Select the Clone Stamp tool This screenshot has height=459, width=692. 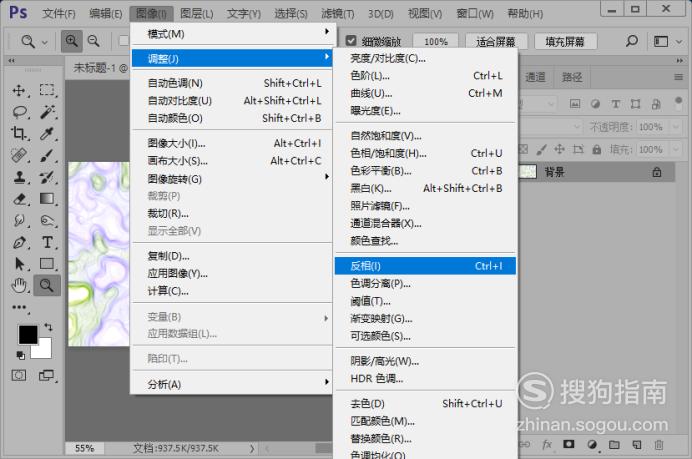19,177
